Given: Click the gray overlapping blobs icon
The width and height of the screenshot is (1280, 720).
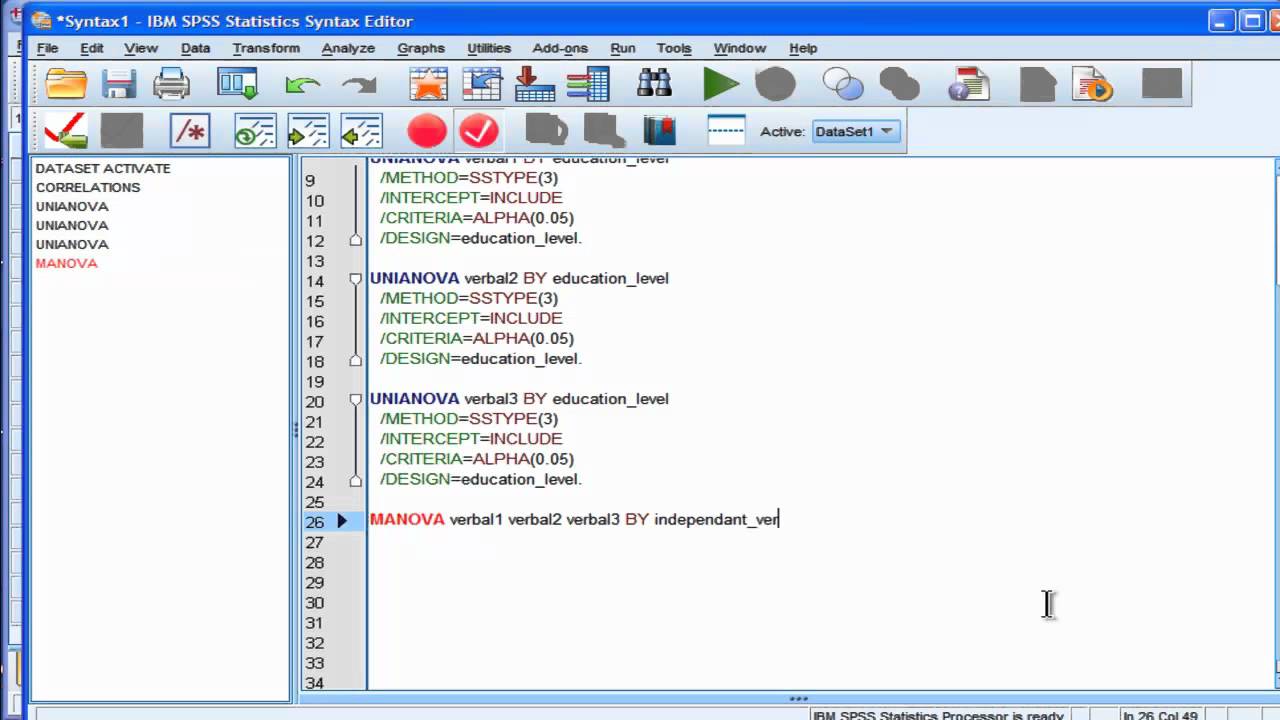Looking at the screenshot, I should coord(899,85).
